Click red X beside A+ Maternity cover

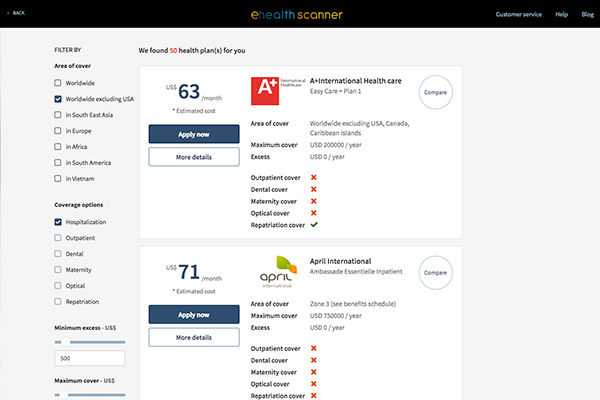(x=313, y=201)
